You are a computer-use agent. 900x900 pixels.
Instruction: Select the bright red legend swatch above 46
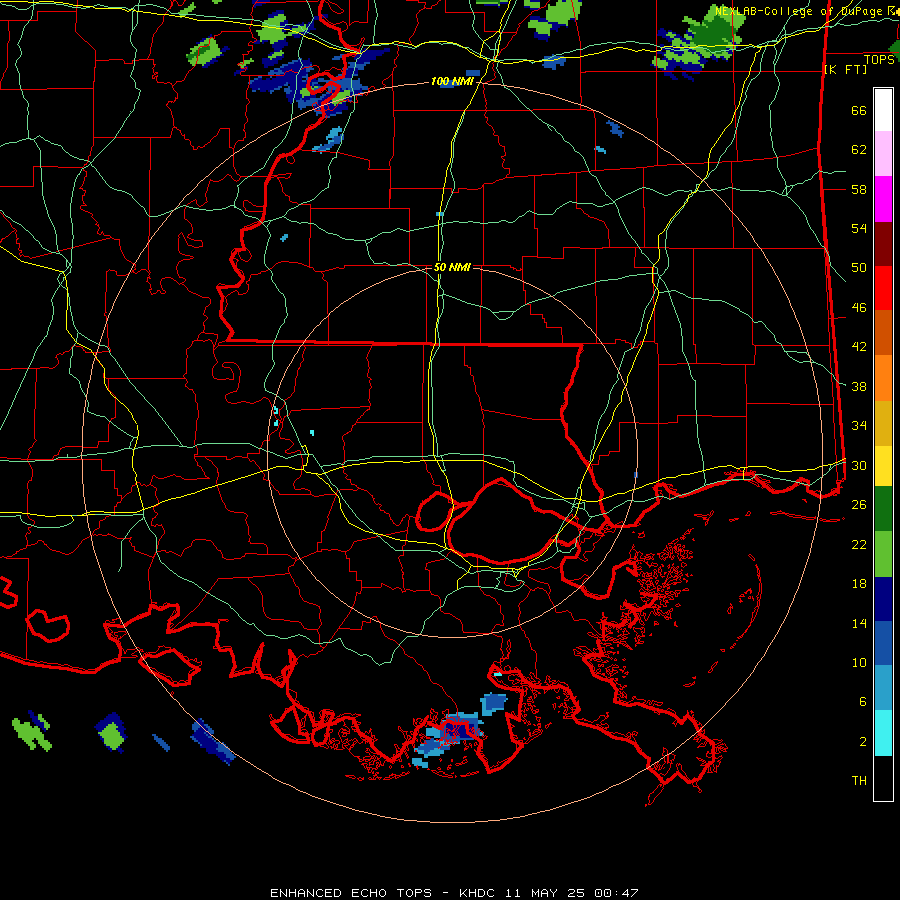[883, 288]
